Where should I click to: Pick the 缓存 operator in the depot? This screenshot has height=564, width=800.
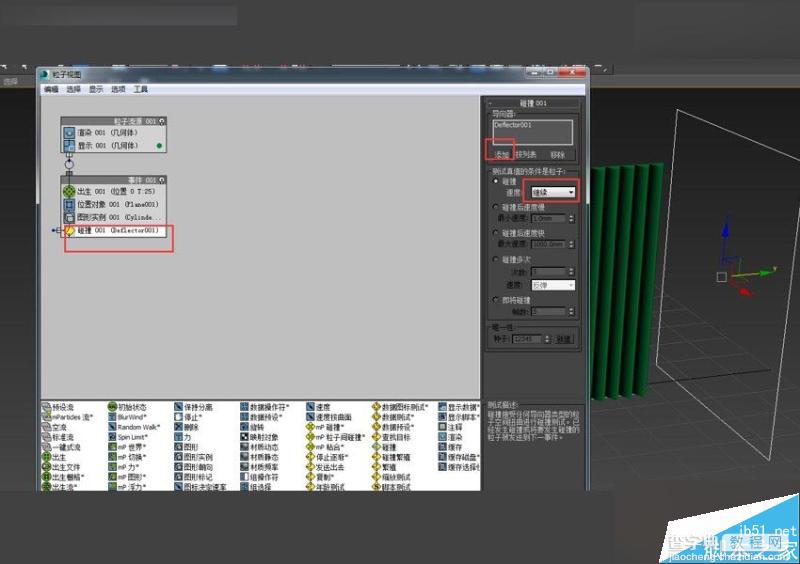pyautogui.click(x=451, y=447)
